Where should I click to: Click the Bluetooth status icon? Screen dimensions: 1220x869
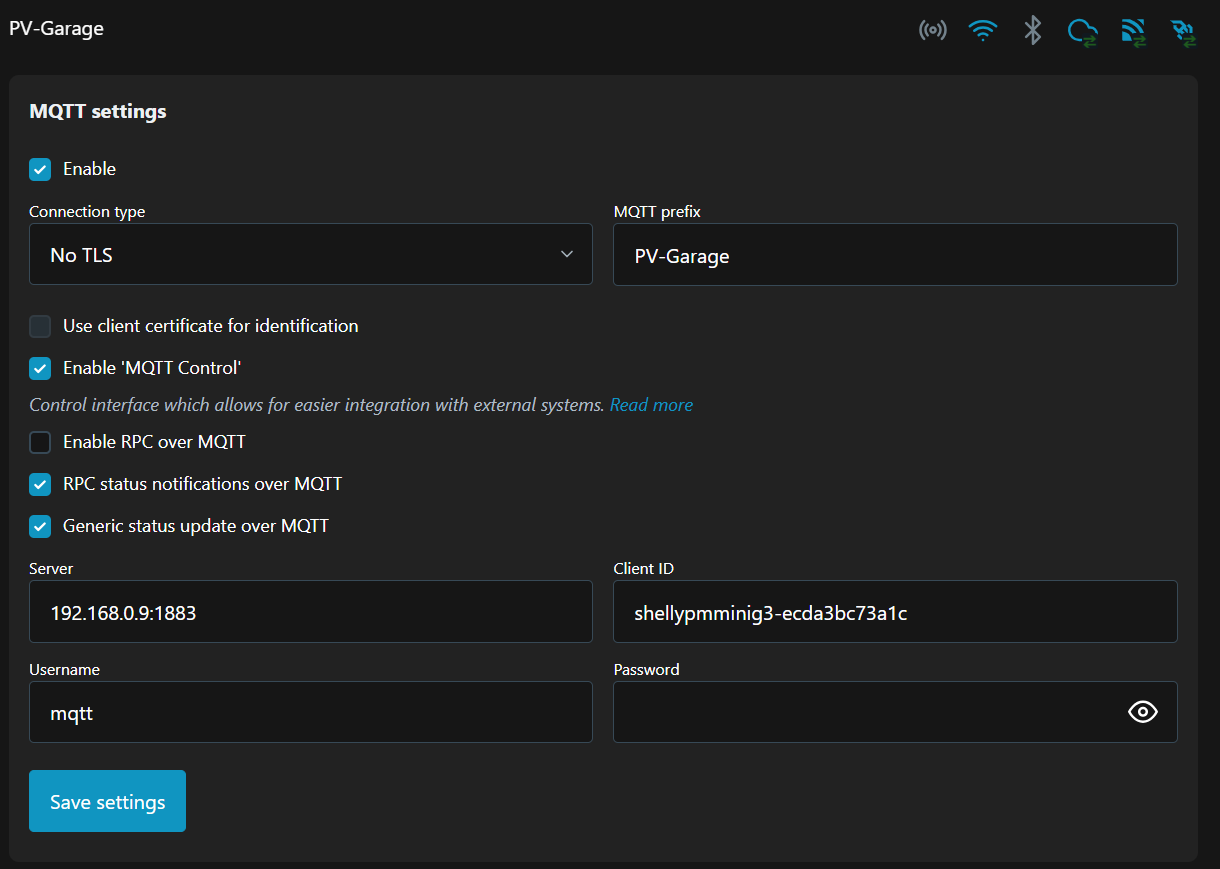click(x=1033, y=30)
